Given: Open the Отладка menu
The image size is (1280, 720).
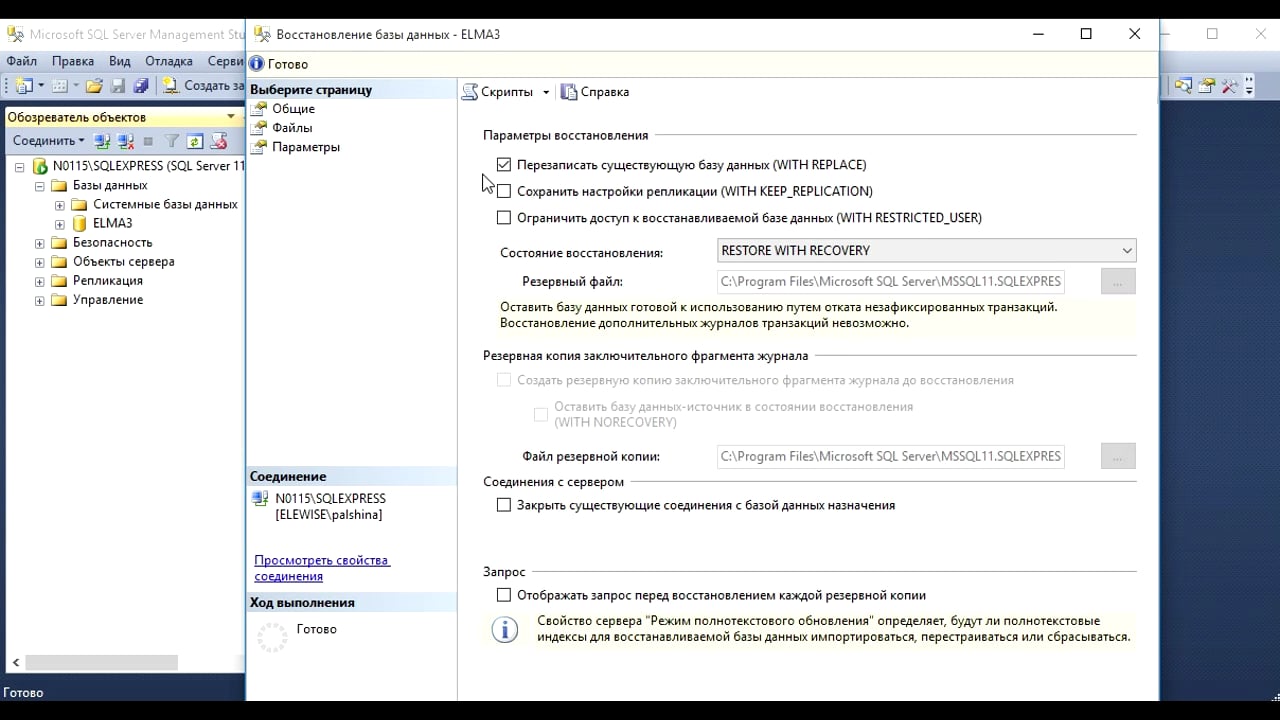Looking at the screenshot, I should 169,61.
